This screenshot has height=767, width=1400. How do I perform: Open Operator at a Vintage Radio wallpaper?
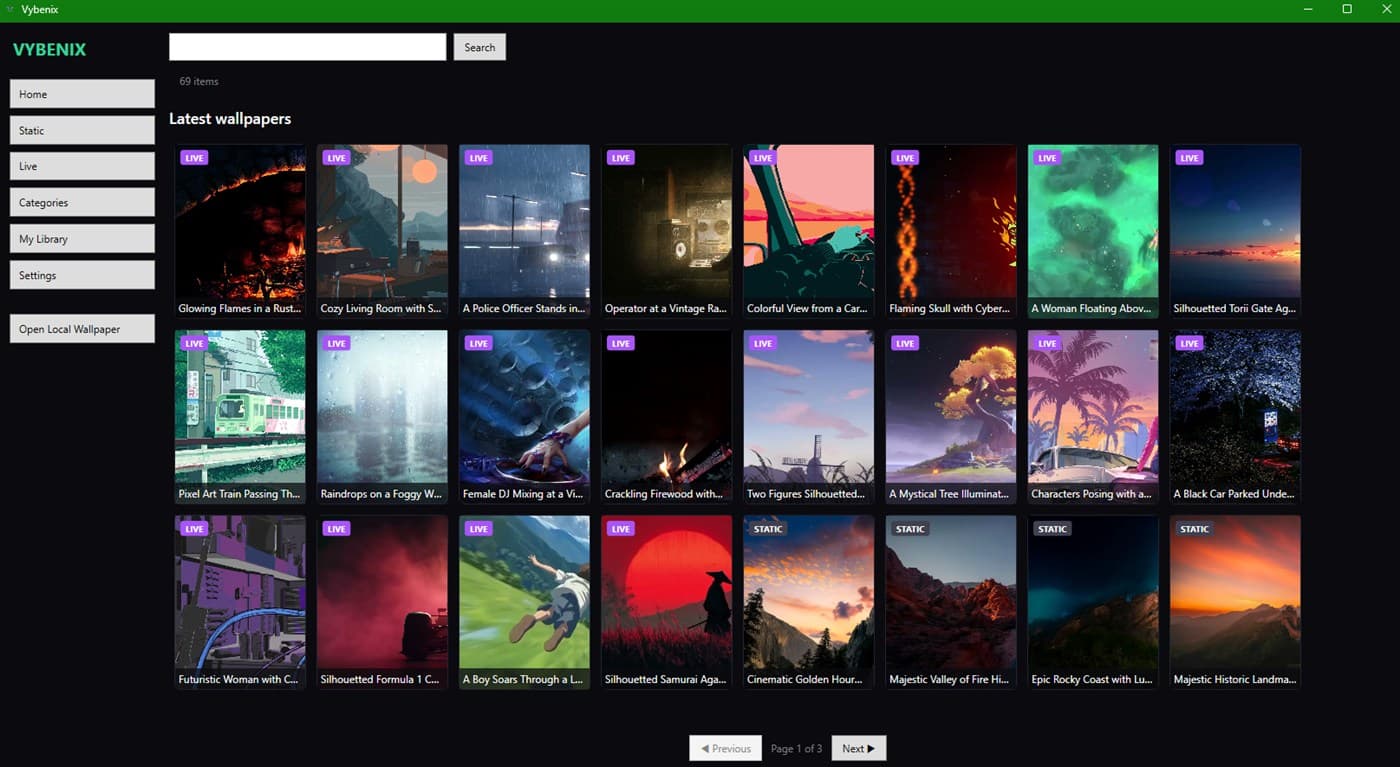pyautogui.click(x=666, y=232)
